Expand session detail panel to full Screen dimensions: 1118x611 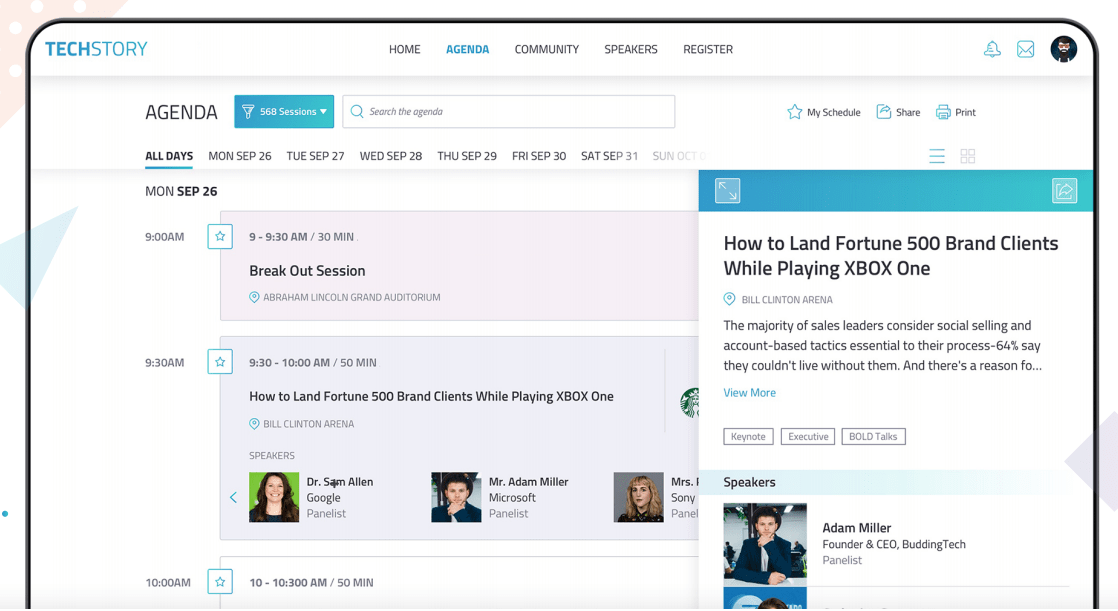(727, 190)
